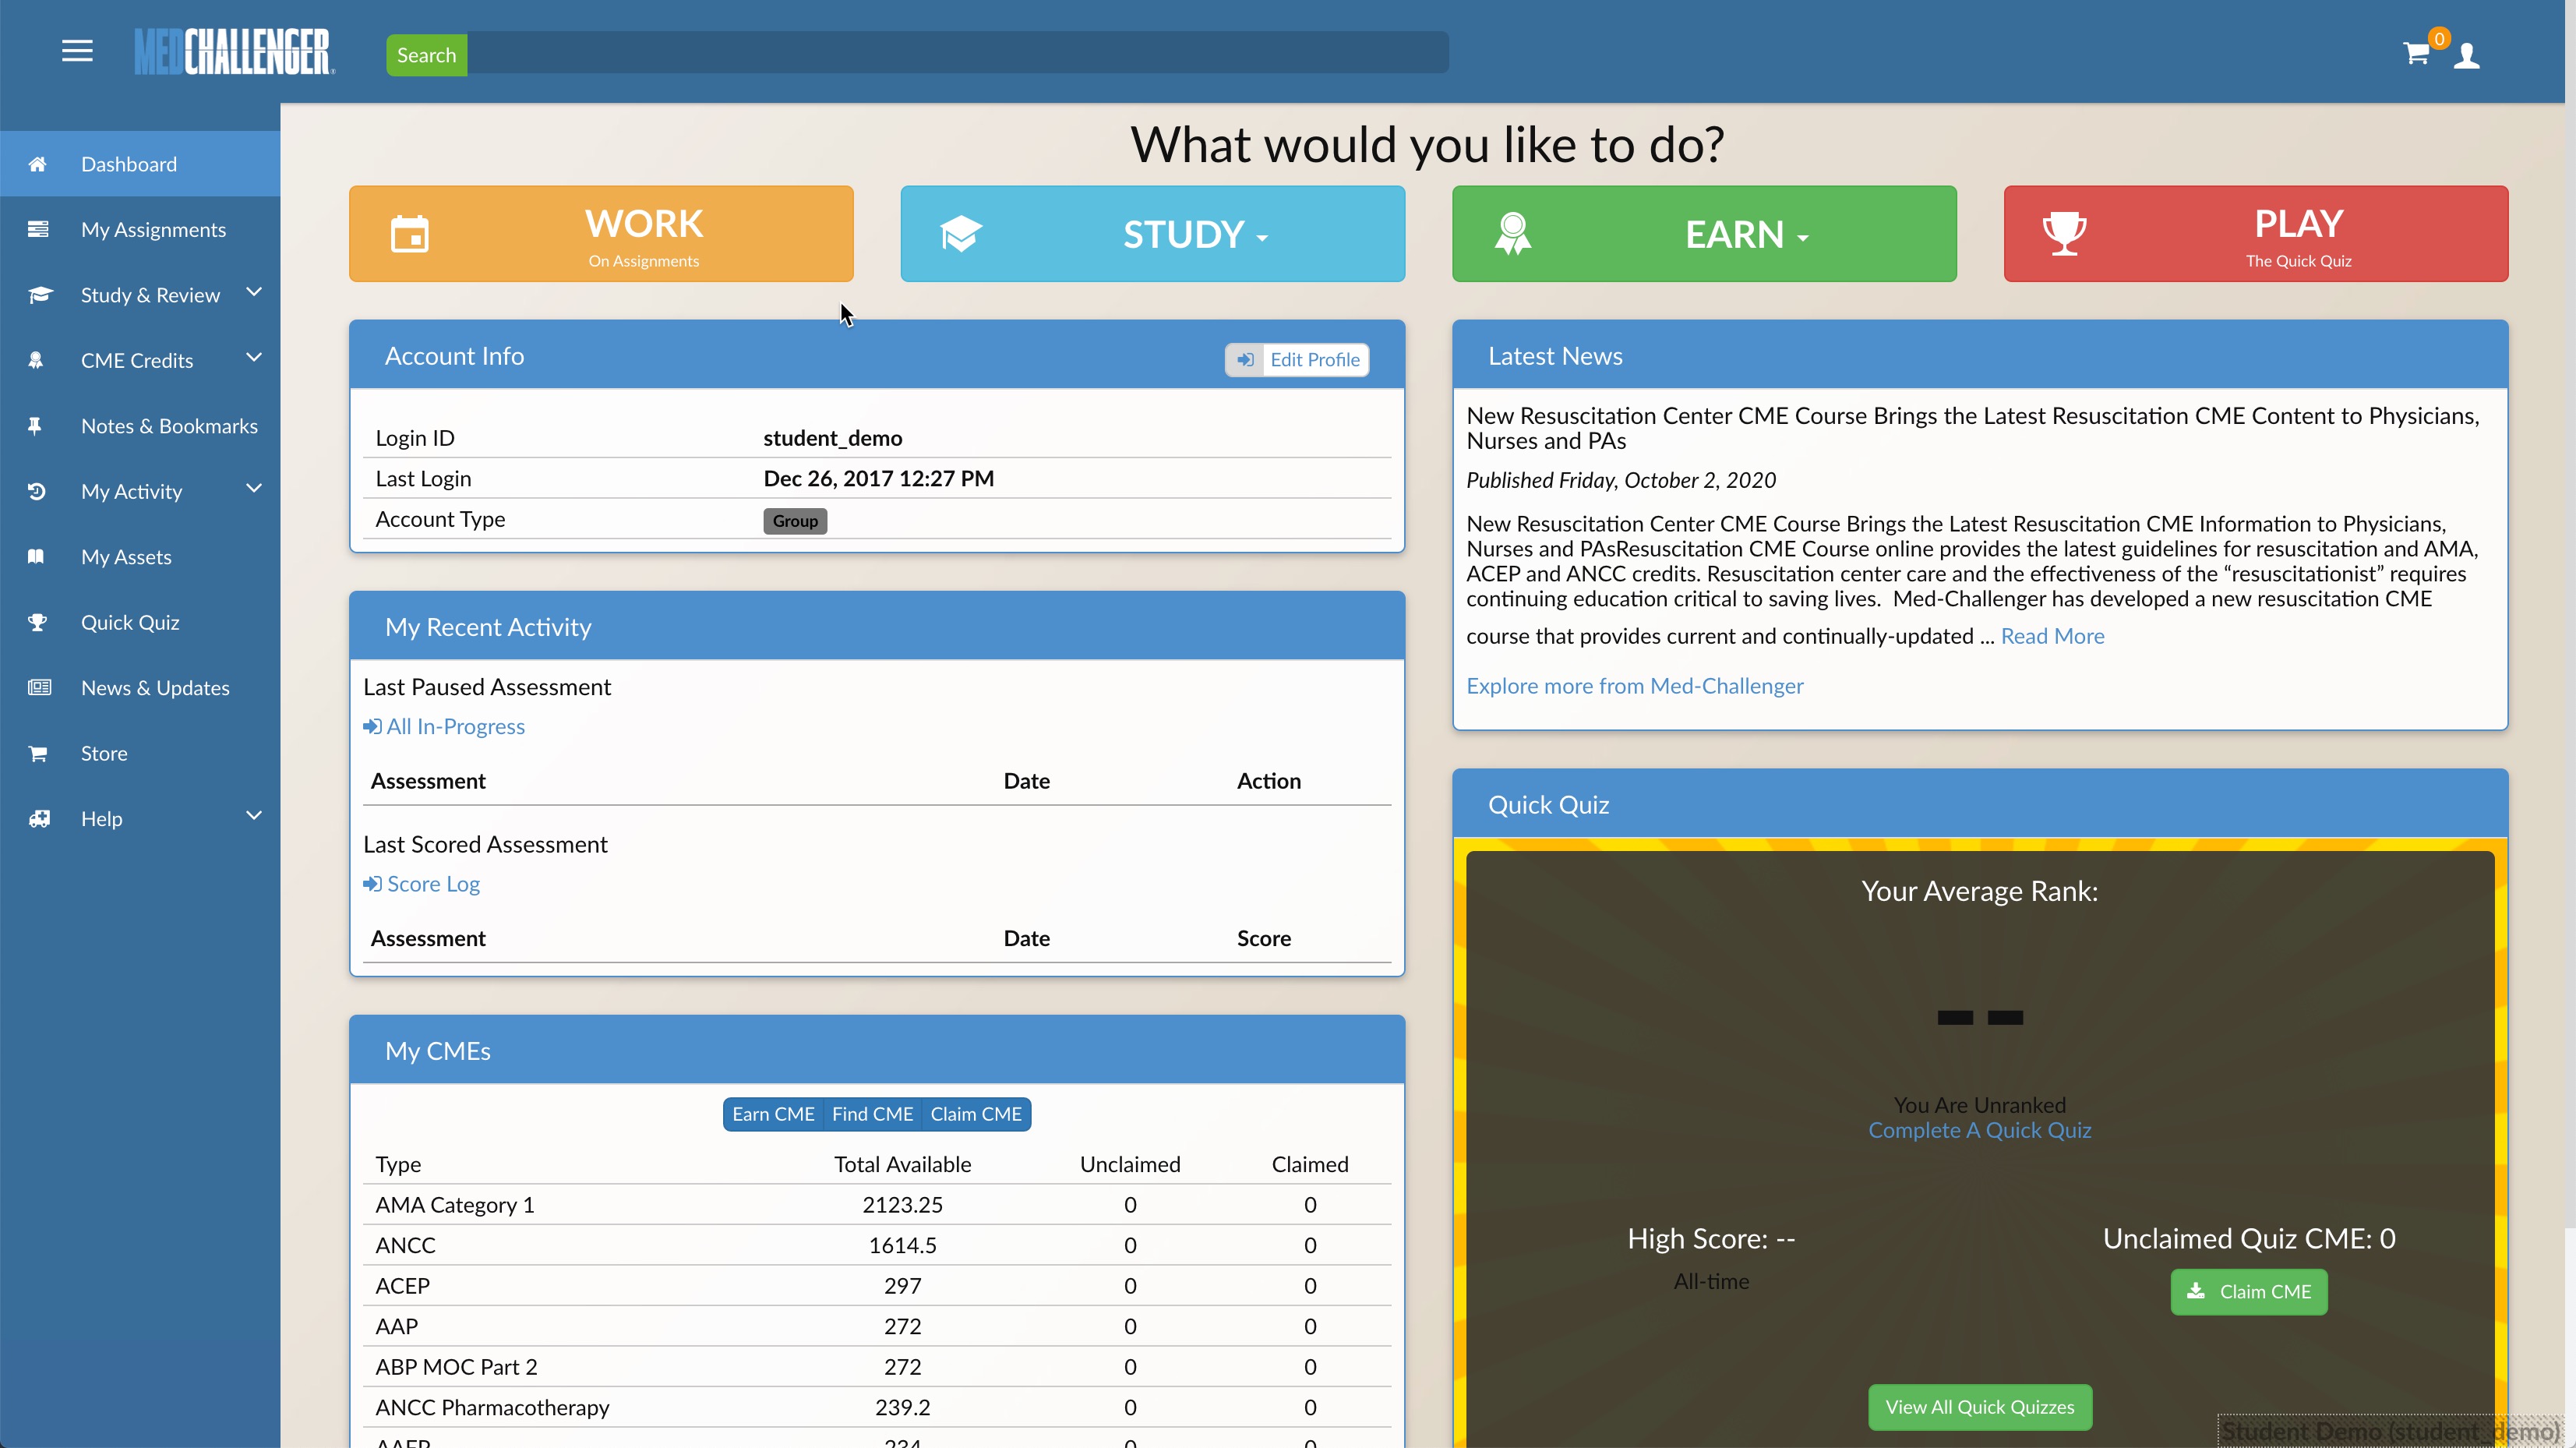Click the green Claim CME quiz button

(x=2249, y=1292)
